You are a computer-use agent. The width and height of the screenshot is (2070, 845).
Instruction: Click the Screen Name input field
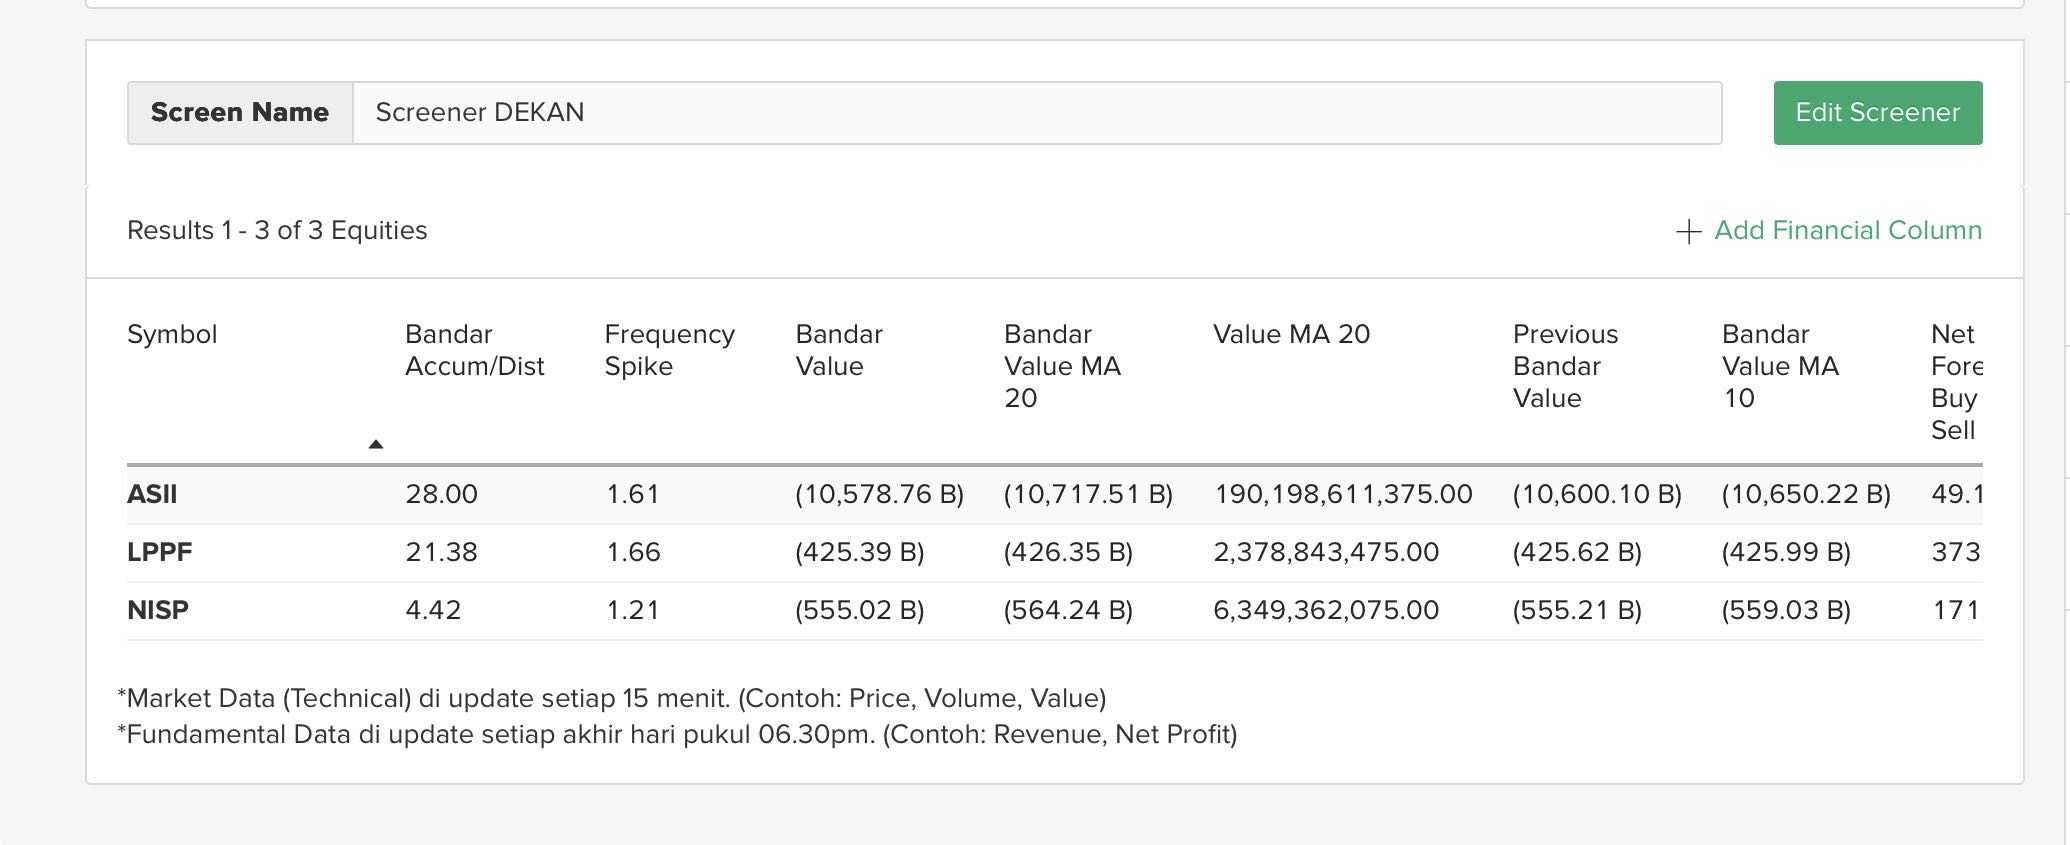(x=1036, y=113)
